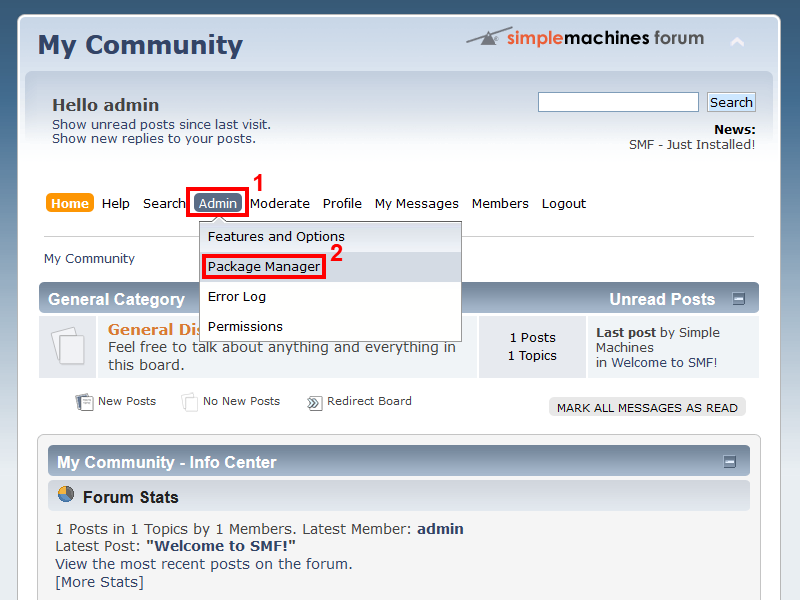Open the Unread Posts link
This screenshot has width=800, height=600.
pos(662,300)
